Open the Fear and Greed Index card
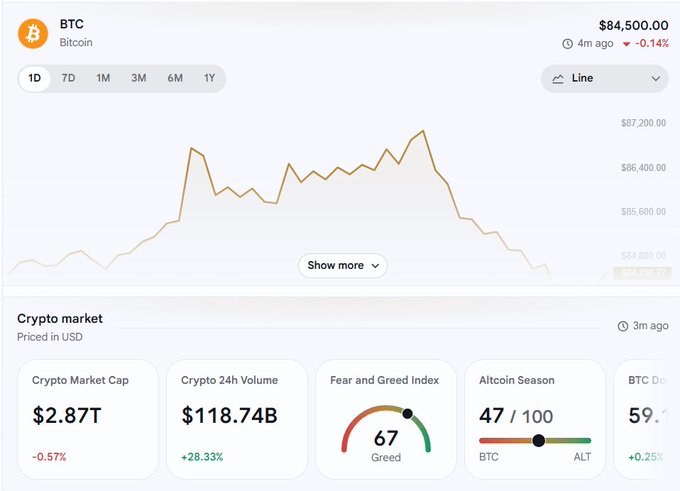Screen dimensions: 680x491 pos(386,419)
